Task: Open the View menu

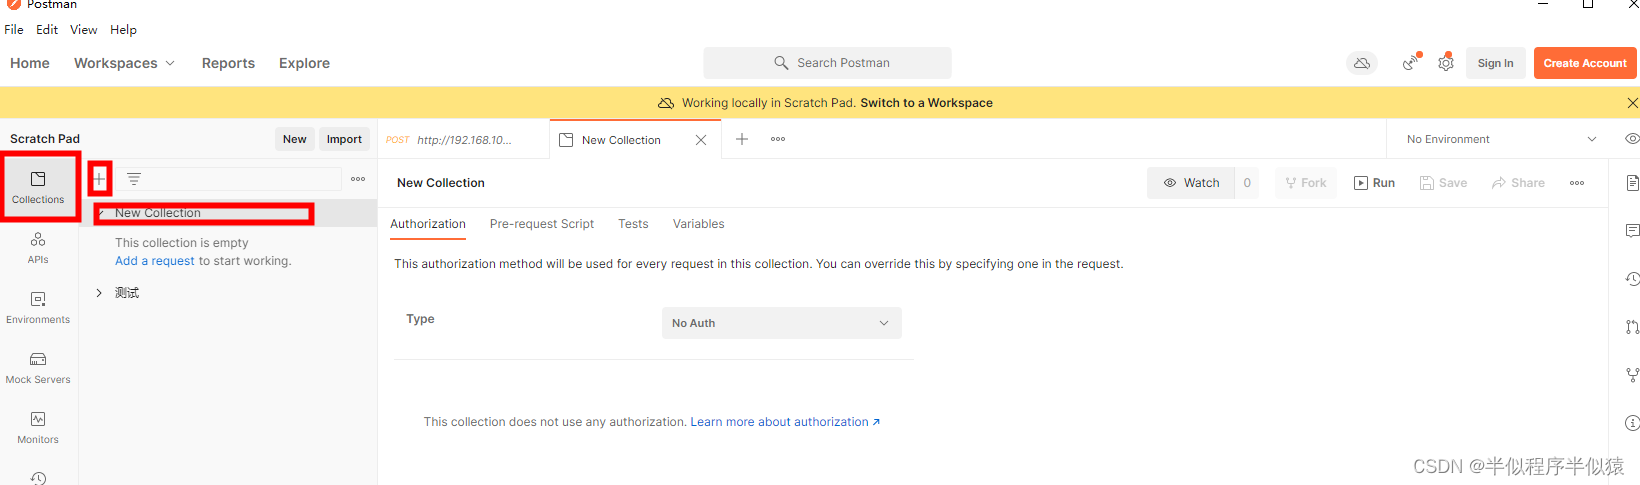Action: pos(84,30)
